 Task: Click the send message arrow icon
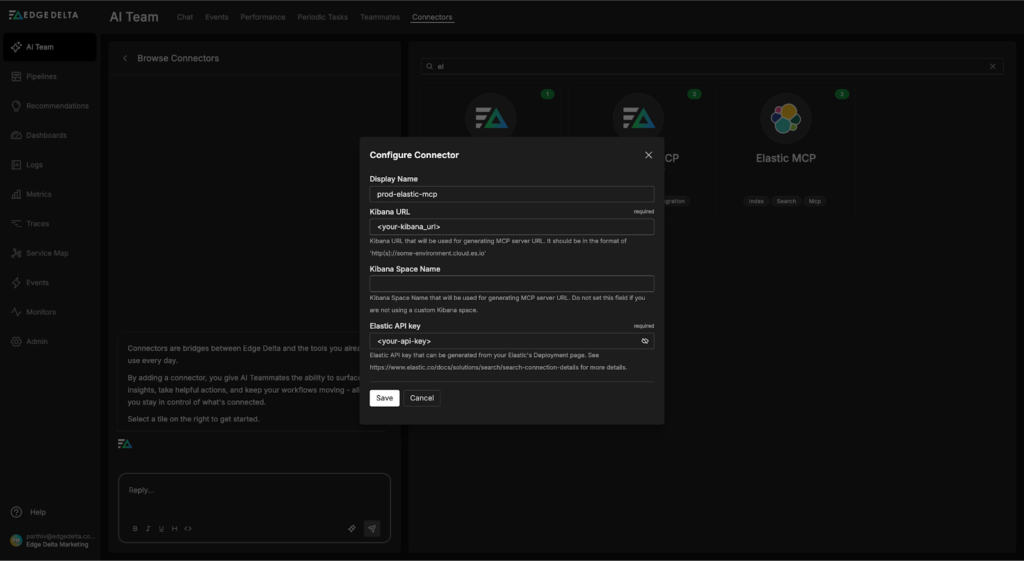point(372,528)
